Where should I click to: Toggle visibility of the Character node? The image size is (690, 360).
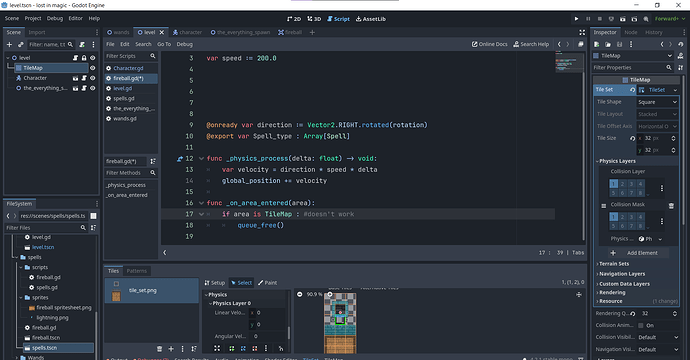tap(92, 78)
